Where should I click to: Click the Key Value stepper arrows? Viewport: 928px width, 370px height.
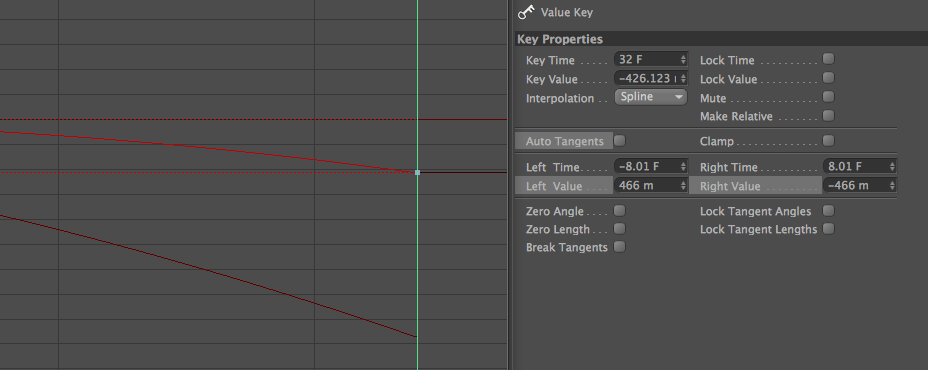683,78
